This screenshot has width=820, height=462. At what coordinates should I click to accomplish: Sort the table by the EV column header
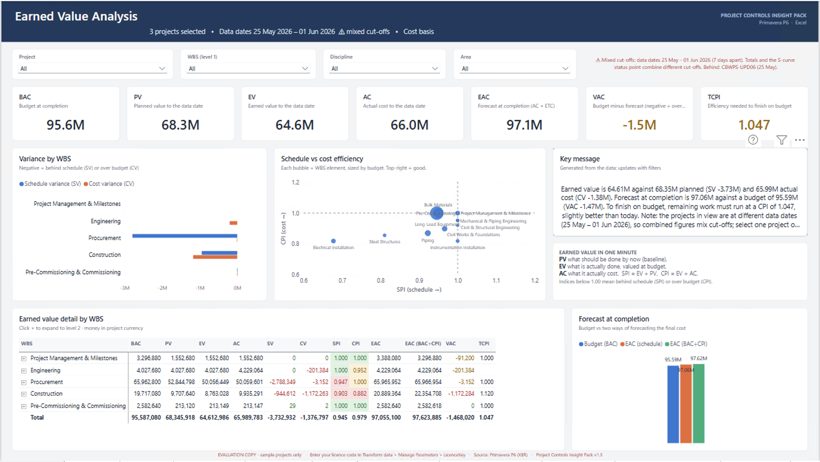tap(202, 343)
